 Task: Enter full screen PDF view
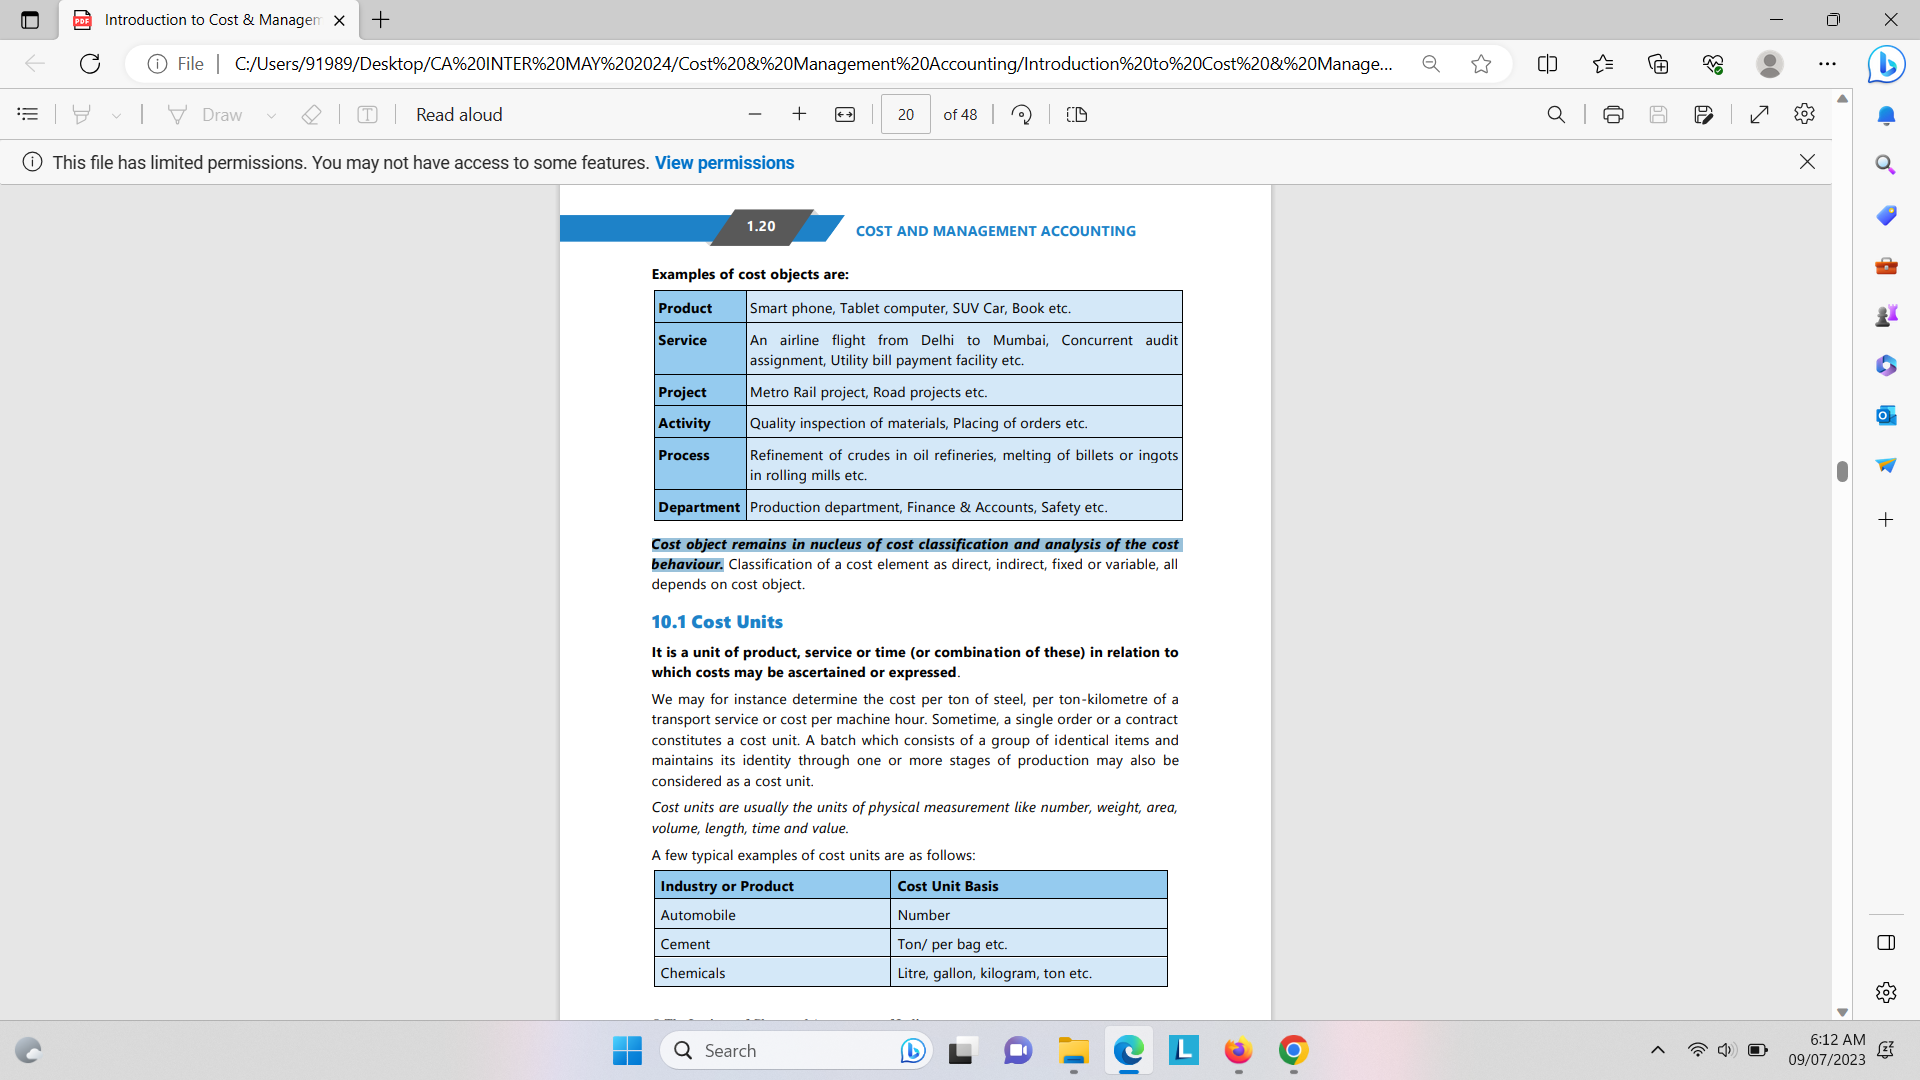[1759, 114]
